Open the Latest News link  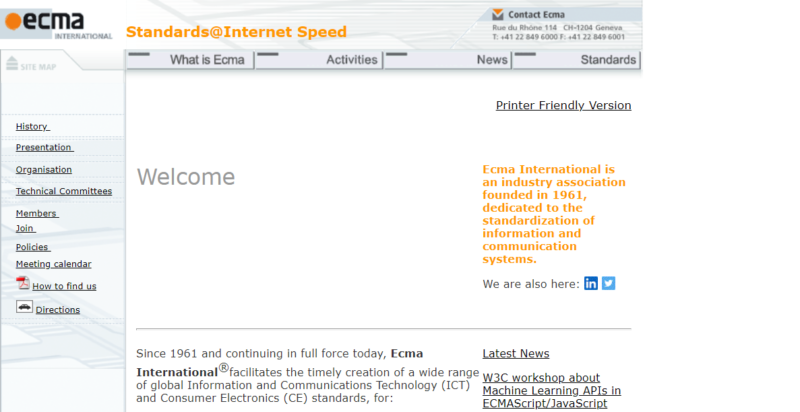[x=516, y=353]
